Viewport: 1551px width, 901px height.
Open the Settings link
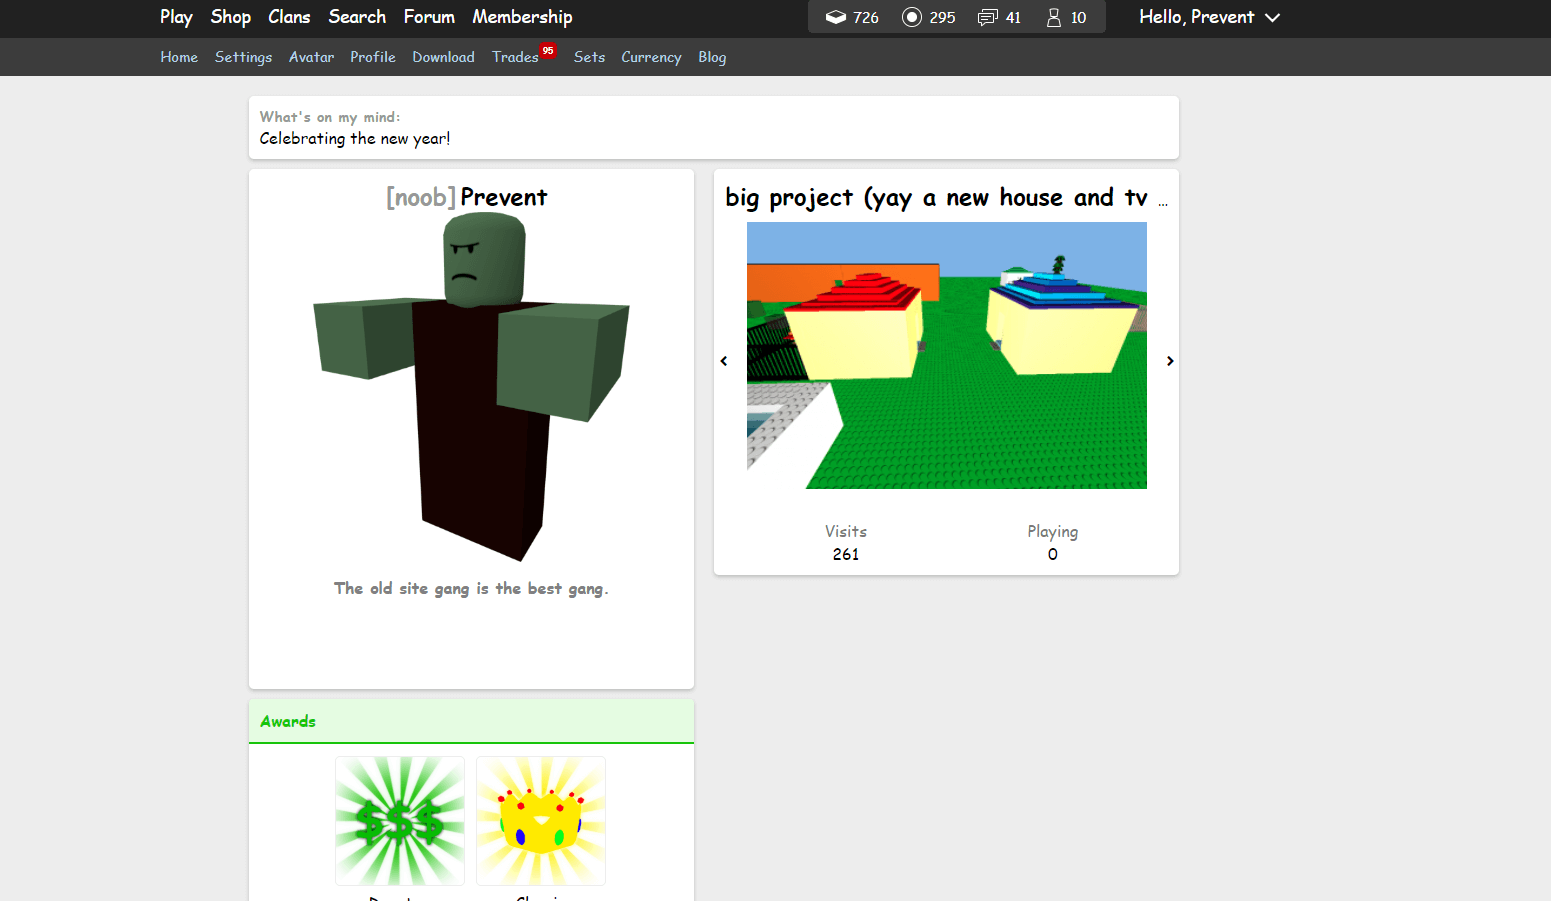243,57
